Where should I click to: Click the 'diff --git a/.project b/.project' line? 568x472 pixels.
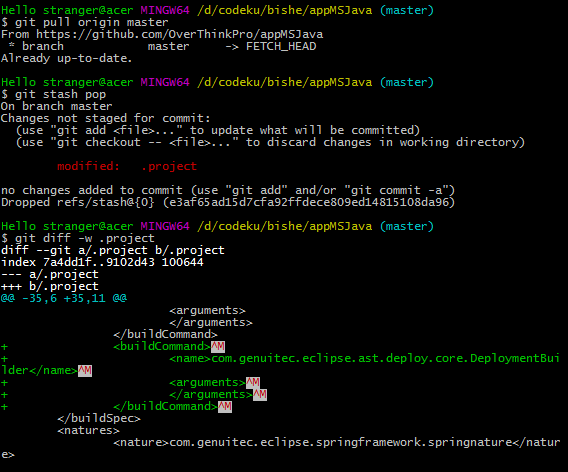tap(113, 250)
